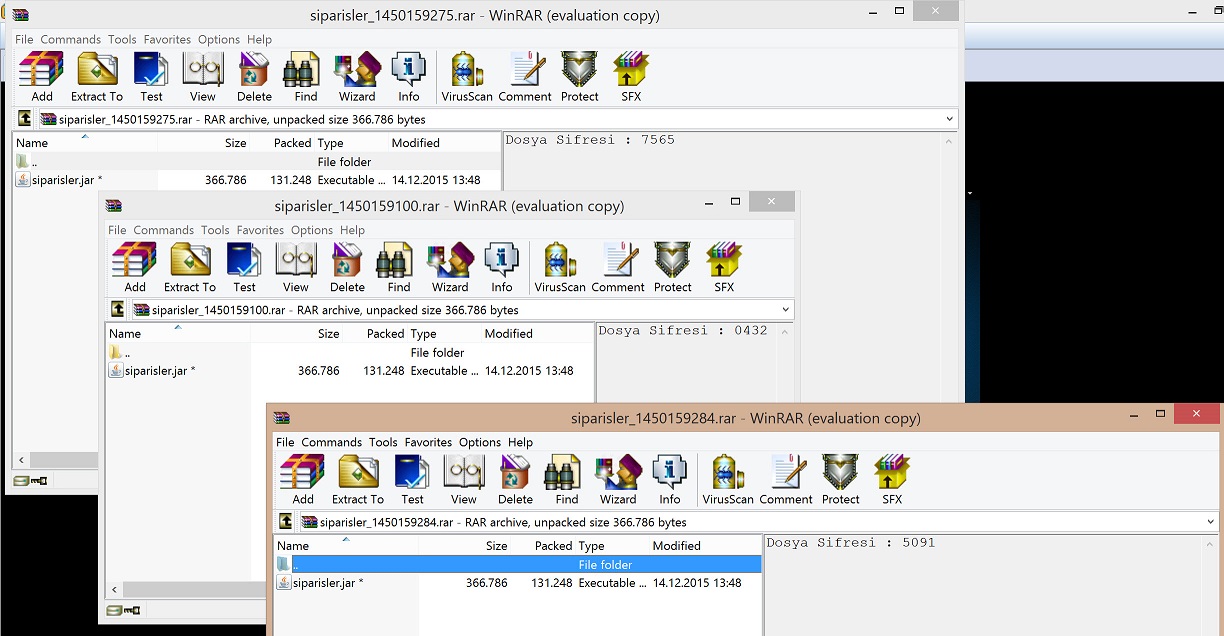Click SFX icon in siparisler_1450159100 window
This screenshot has width=1224, height=636.
tap(724, 267)
